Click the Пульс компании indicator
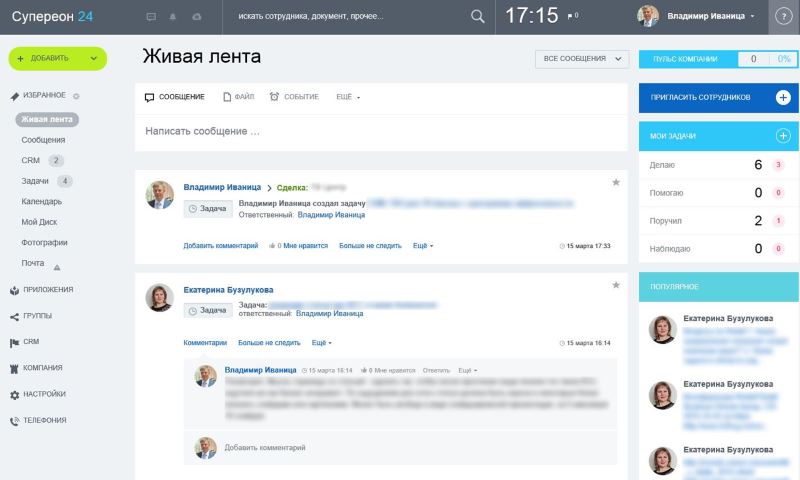The height and width of the screenshot is (480, 800). 718,59
